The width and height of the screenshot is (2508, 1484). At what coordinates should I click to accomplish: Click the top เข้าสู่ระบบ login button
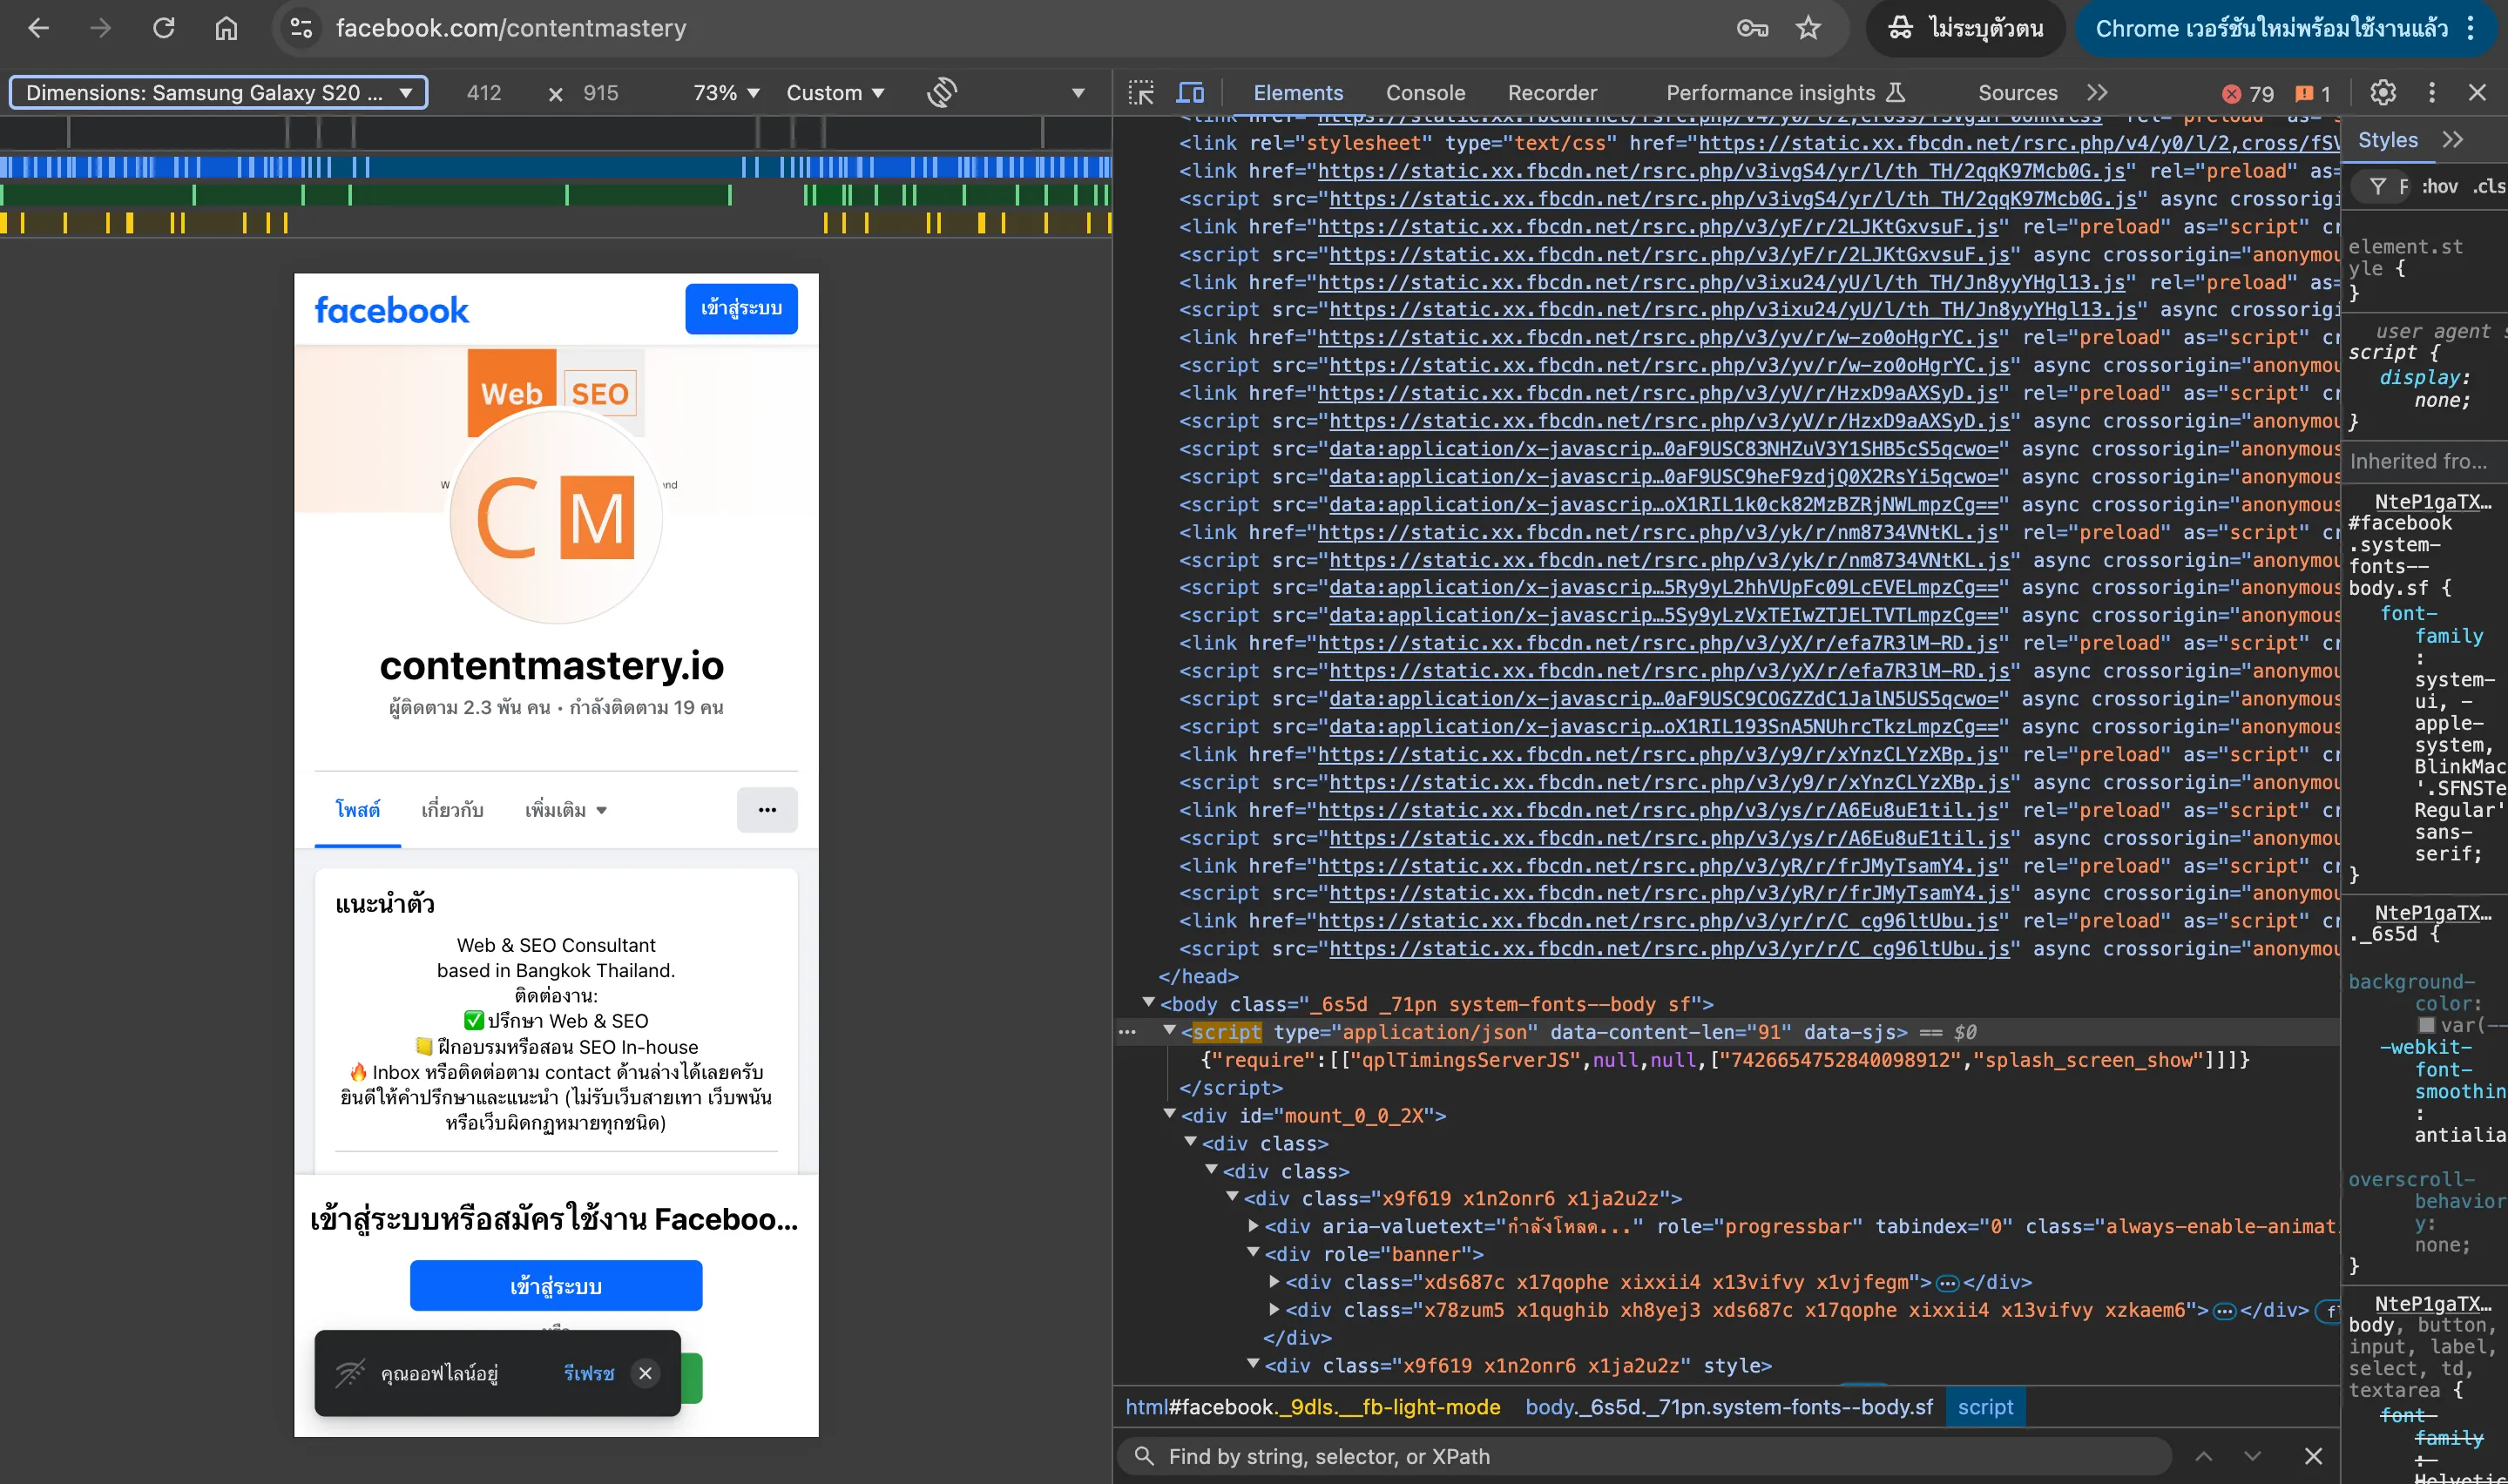[741, 309]
